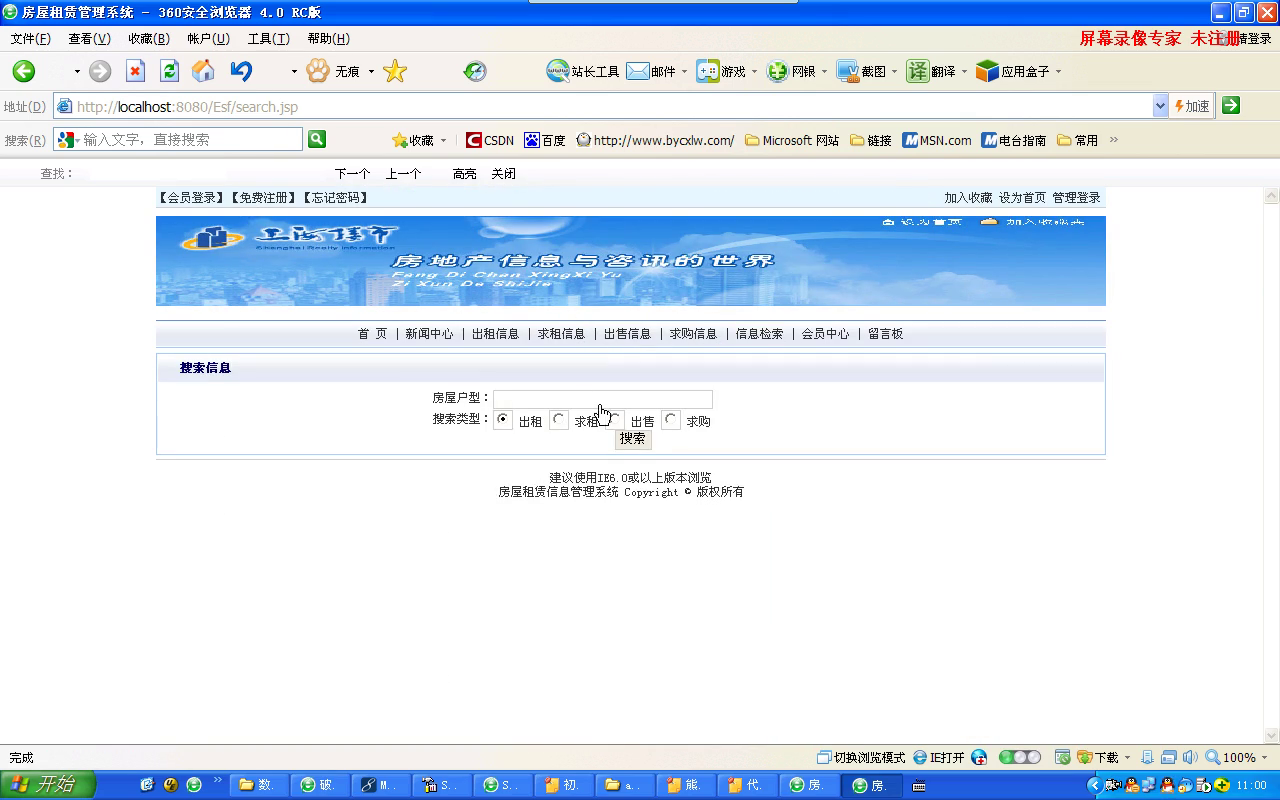Click IE打开 in the status bar
Viewport: 1280px width, 800px height.
(939, 757)
